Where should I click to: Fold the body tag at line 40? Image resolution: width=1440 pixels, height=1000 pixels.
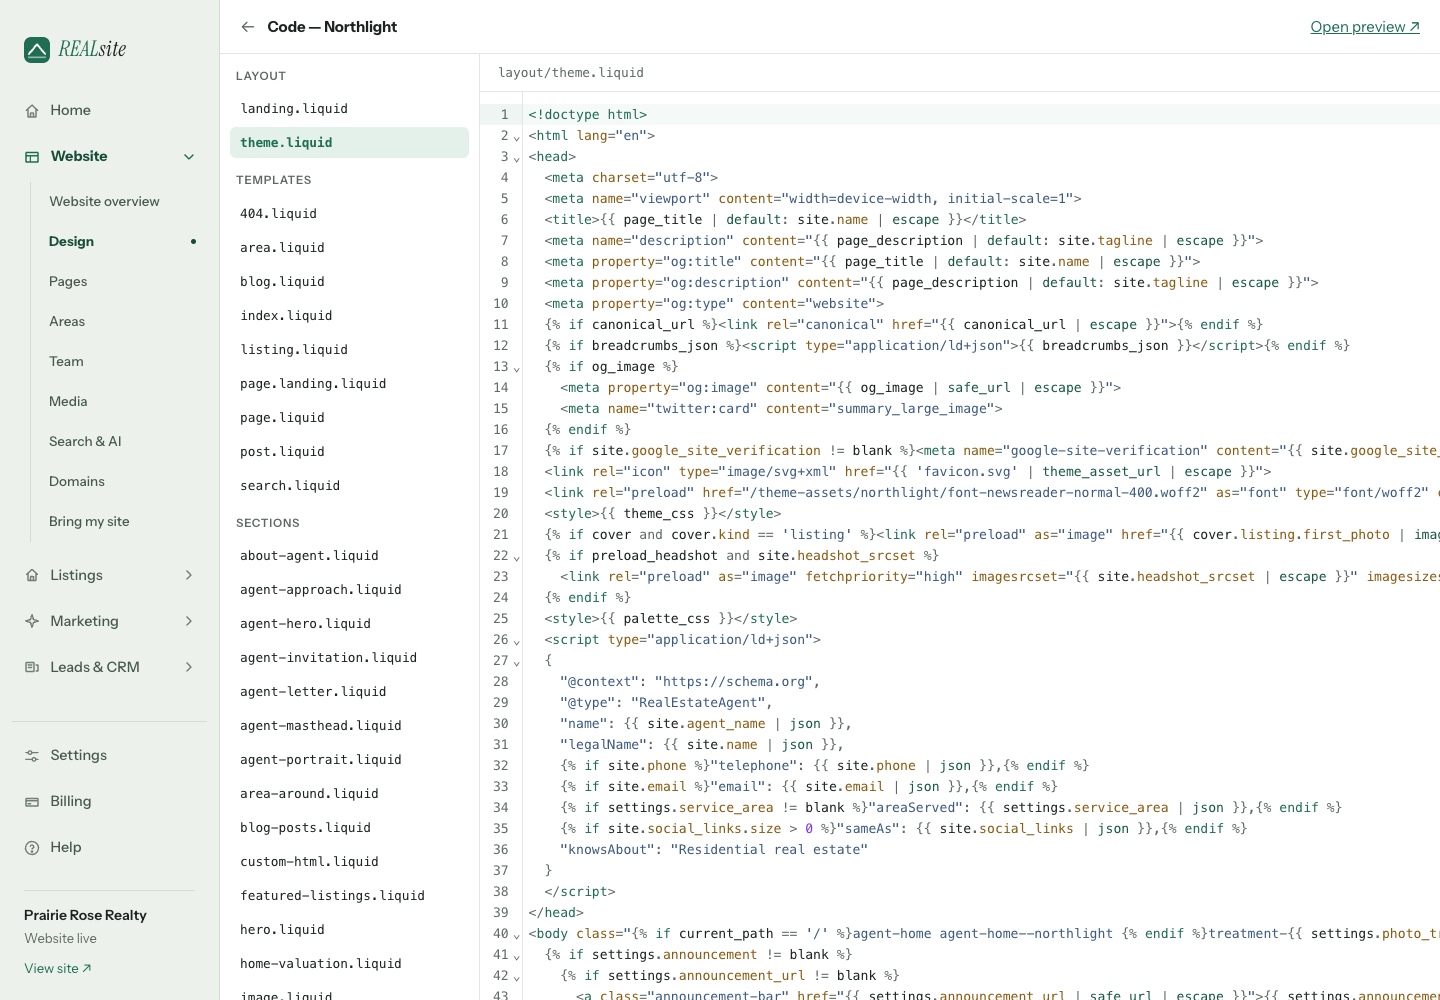517,935
